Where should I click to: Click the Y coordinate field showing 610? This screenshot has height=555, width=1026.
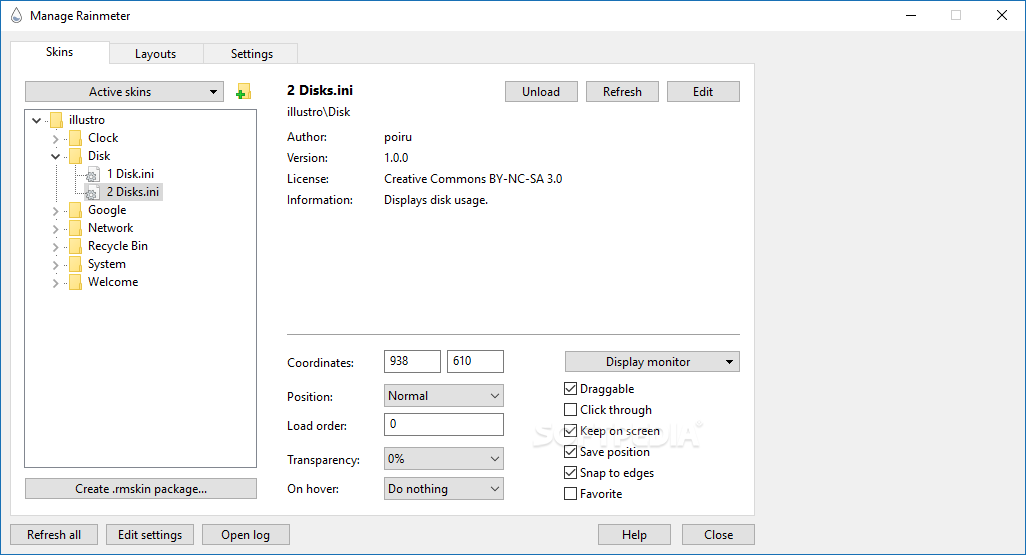pyautogui.click(x=475, y=361)
